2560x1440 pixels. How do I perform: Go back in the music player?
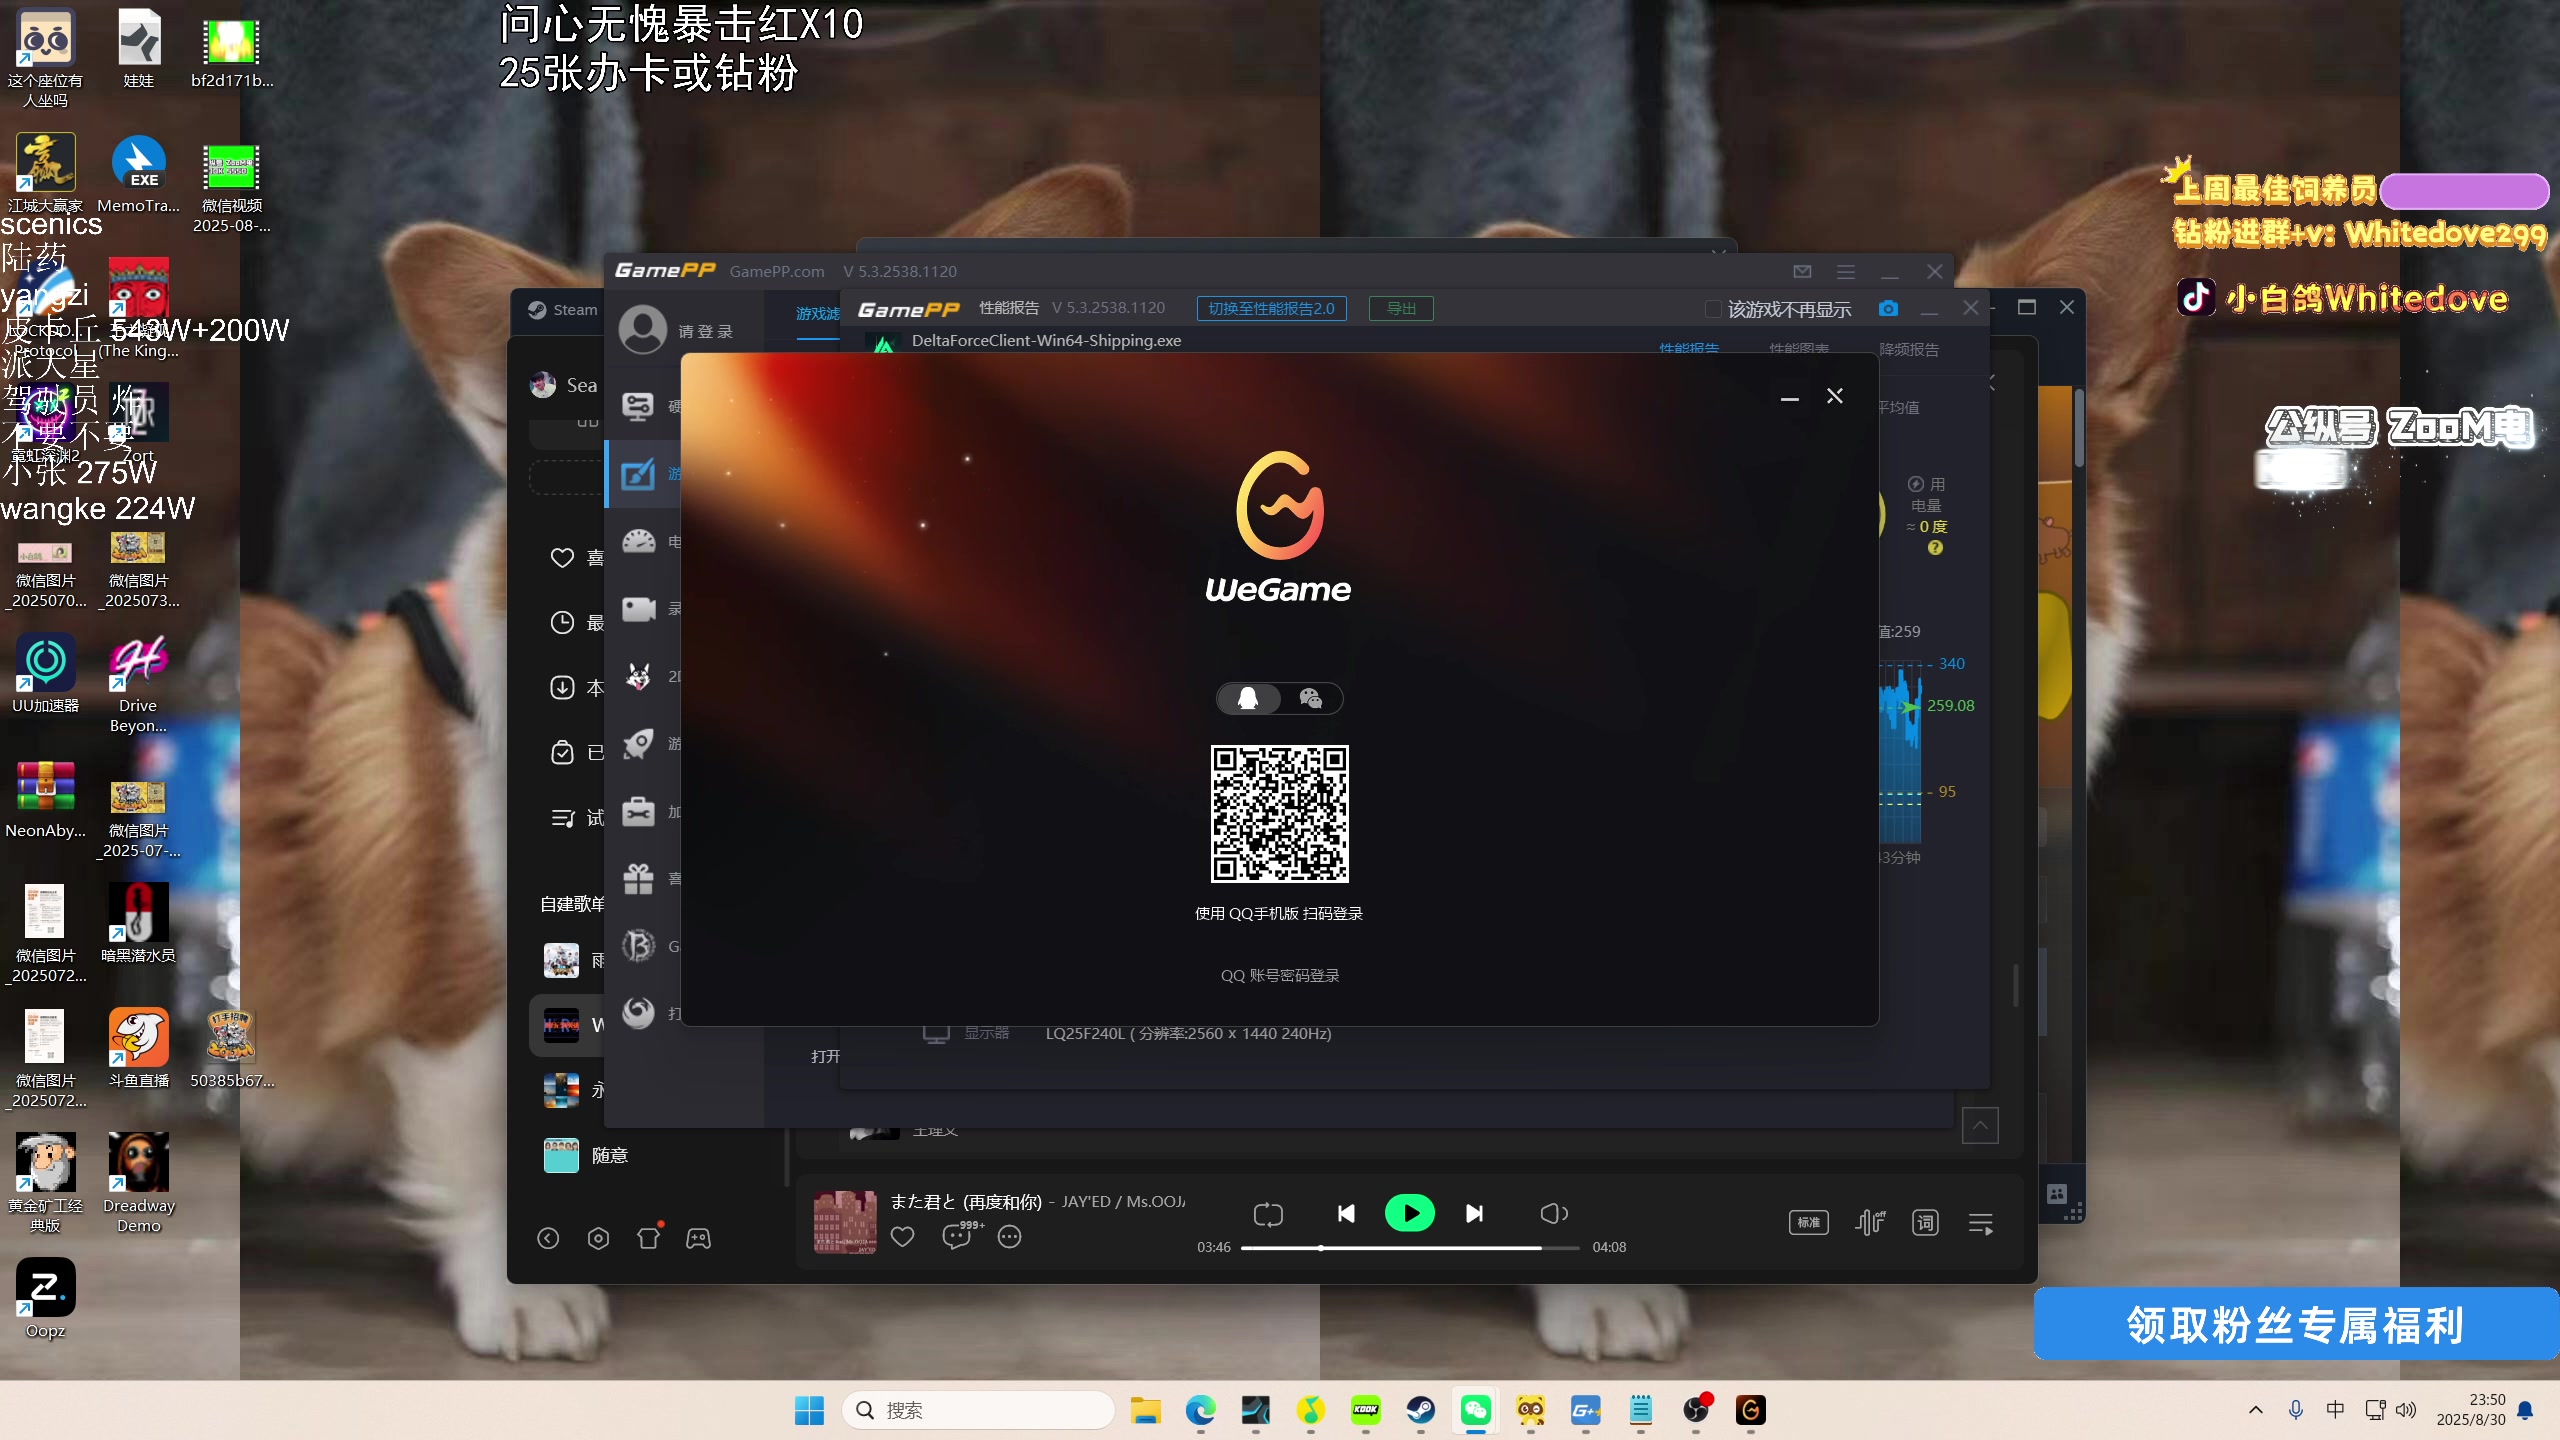point(548,1238)
